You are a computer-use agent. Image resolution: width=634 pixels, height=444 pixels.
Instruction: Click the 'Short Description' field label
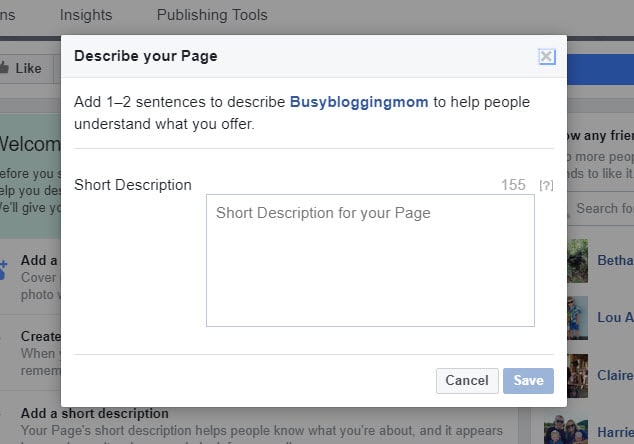tap(133, 185)
